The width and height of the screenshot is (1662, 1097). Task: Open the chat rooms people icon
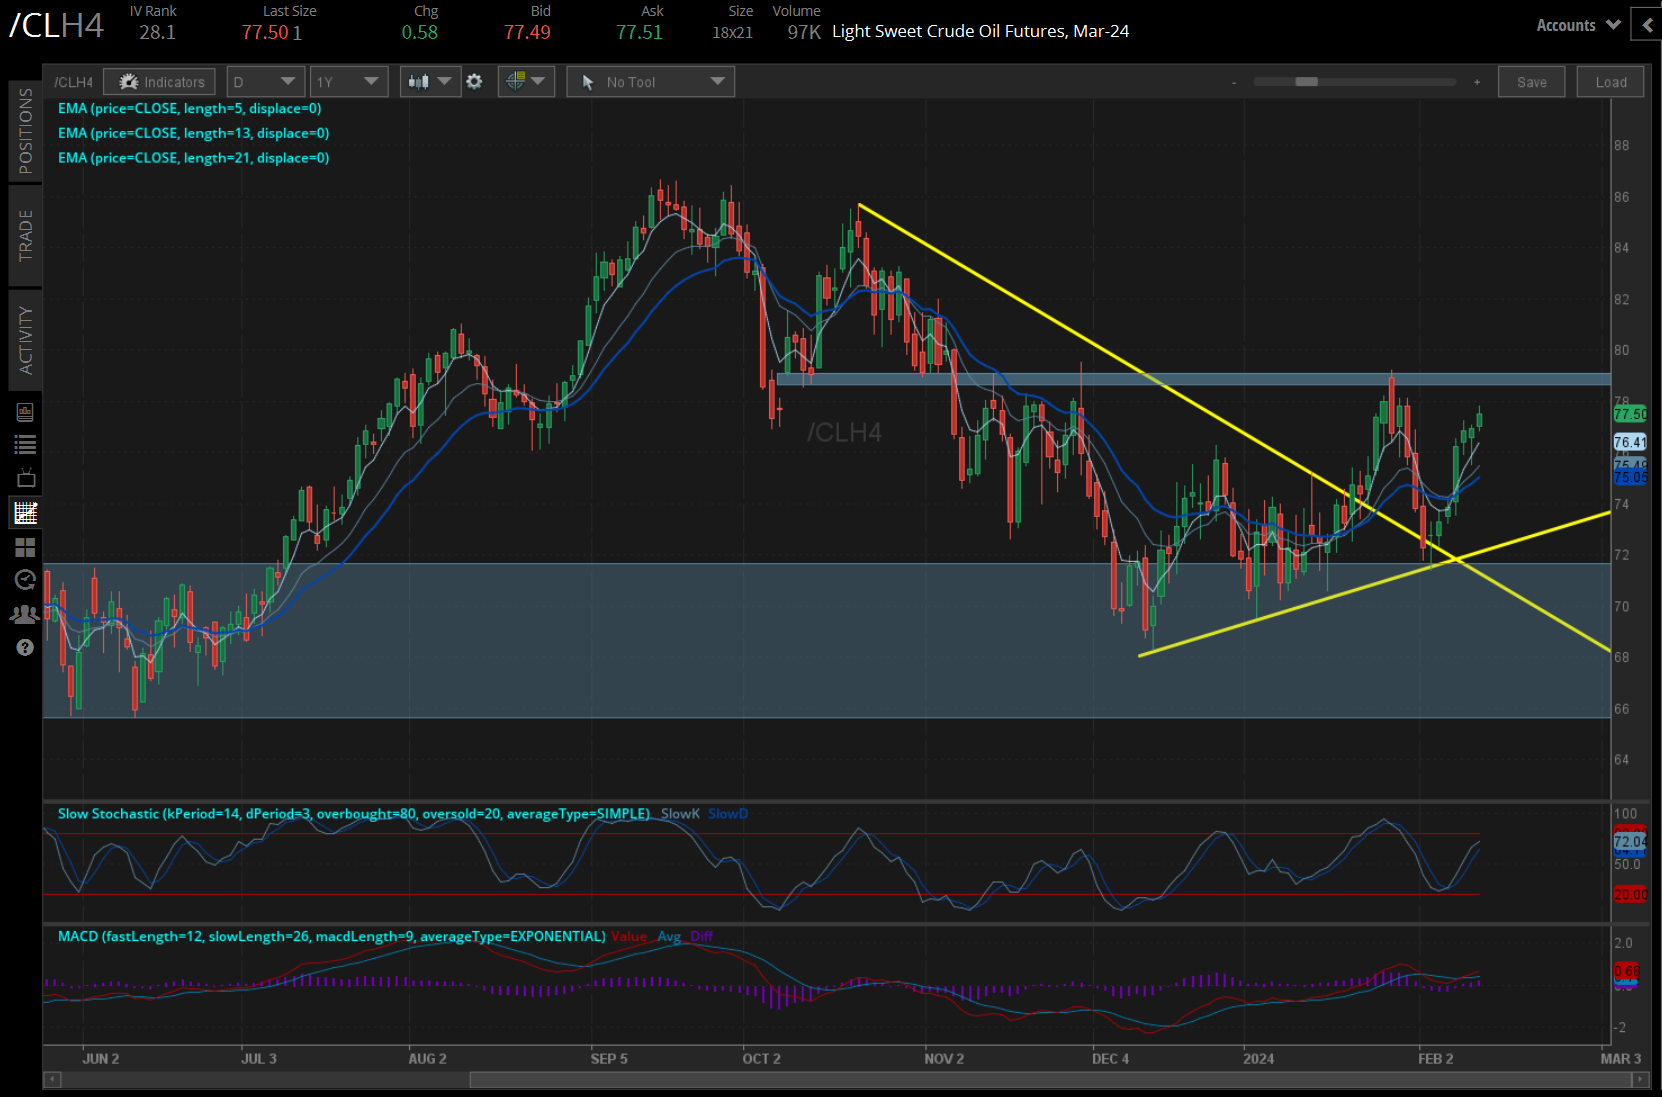pos(25,613)
